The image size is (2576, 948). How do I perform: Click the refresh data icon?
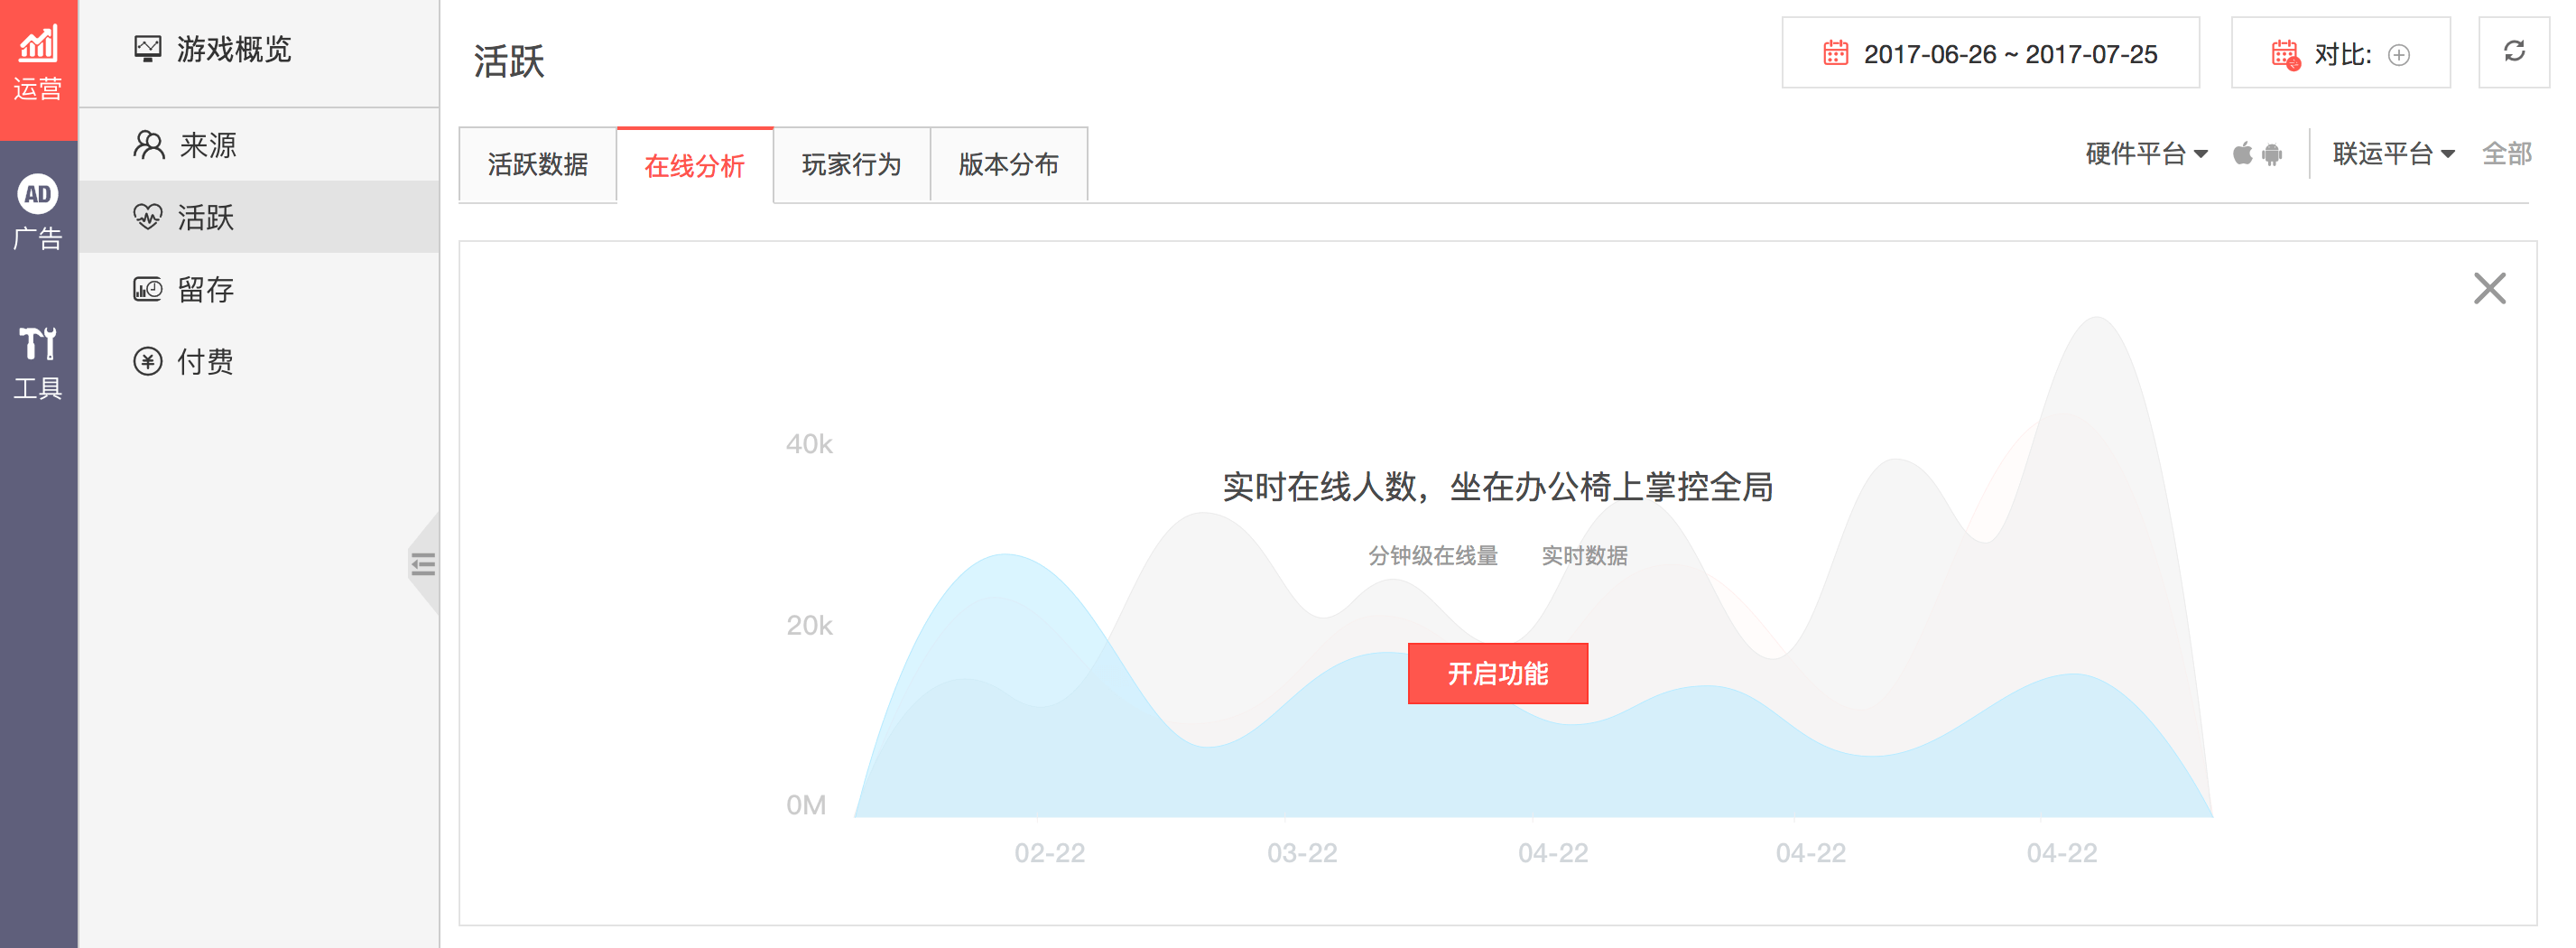(2513, 52)
